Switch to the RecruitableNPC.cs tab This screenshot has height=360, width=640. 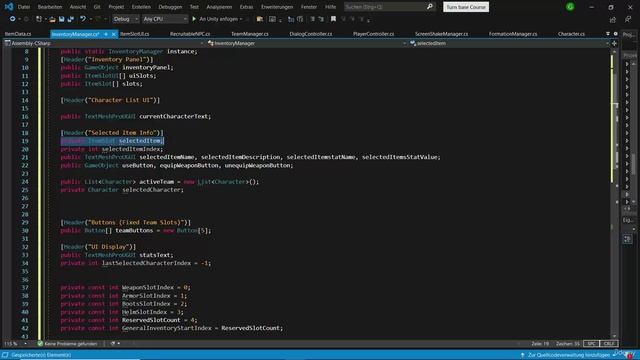click(190, 34)
